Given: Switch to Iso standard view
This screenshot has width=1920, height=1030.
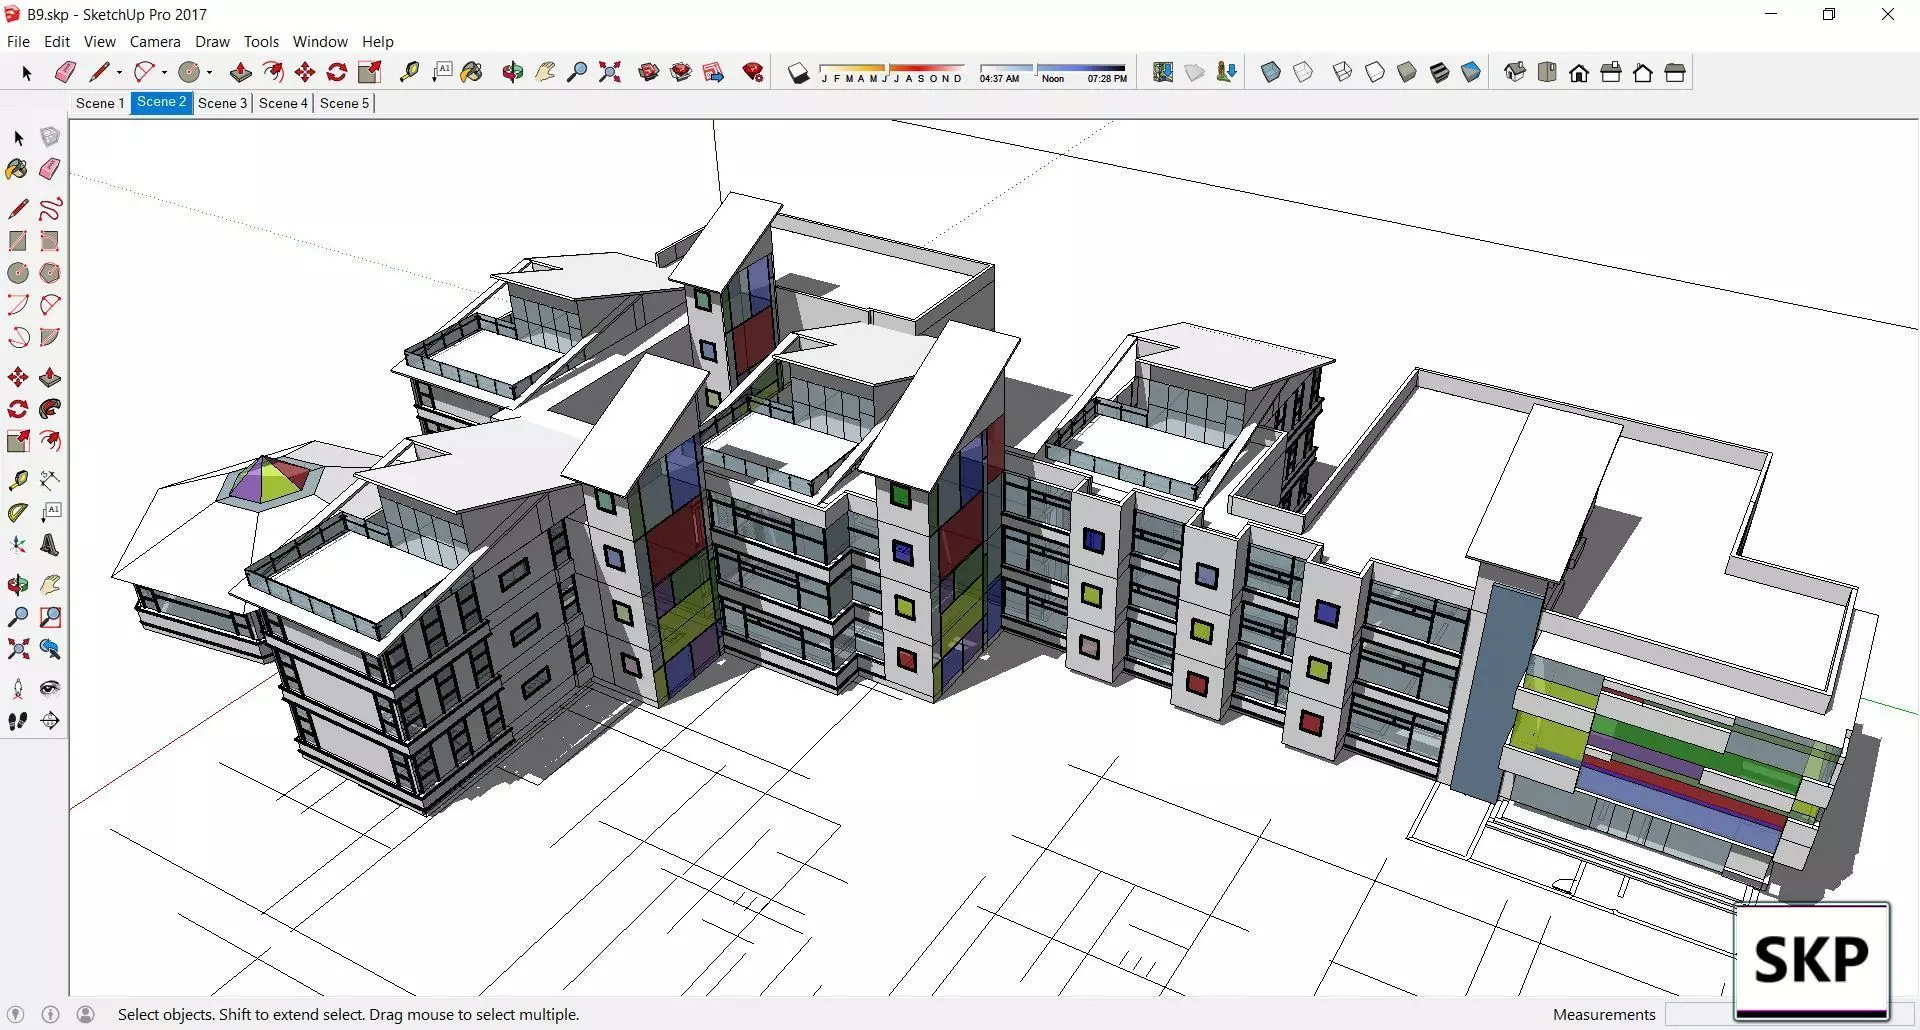Looking at the screenshot, I should click(x=1515, y=72).
